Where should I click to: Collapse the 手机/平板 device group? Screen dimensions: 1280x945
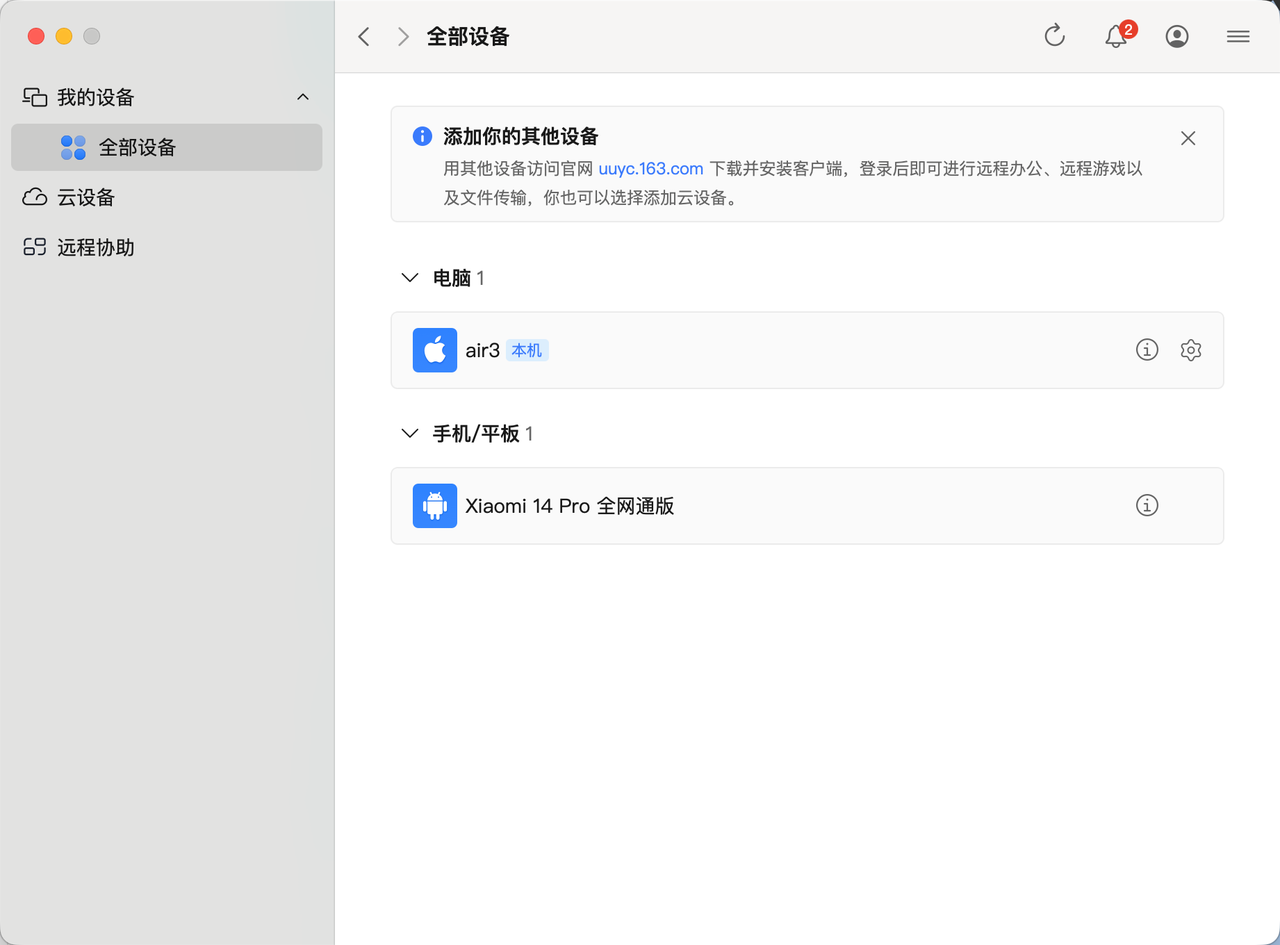coord(409,433)
